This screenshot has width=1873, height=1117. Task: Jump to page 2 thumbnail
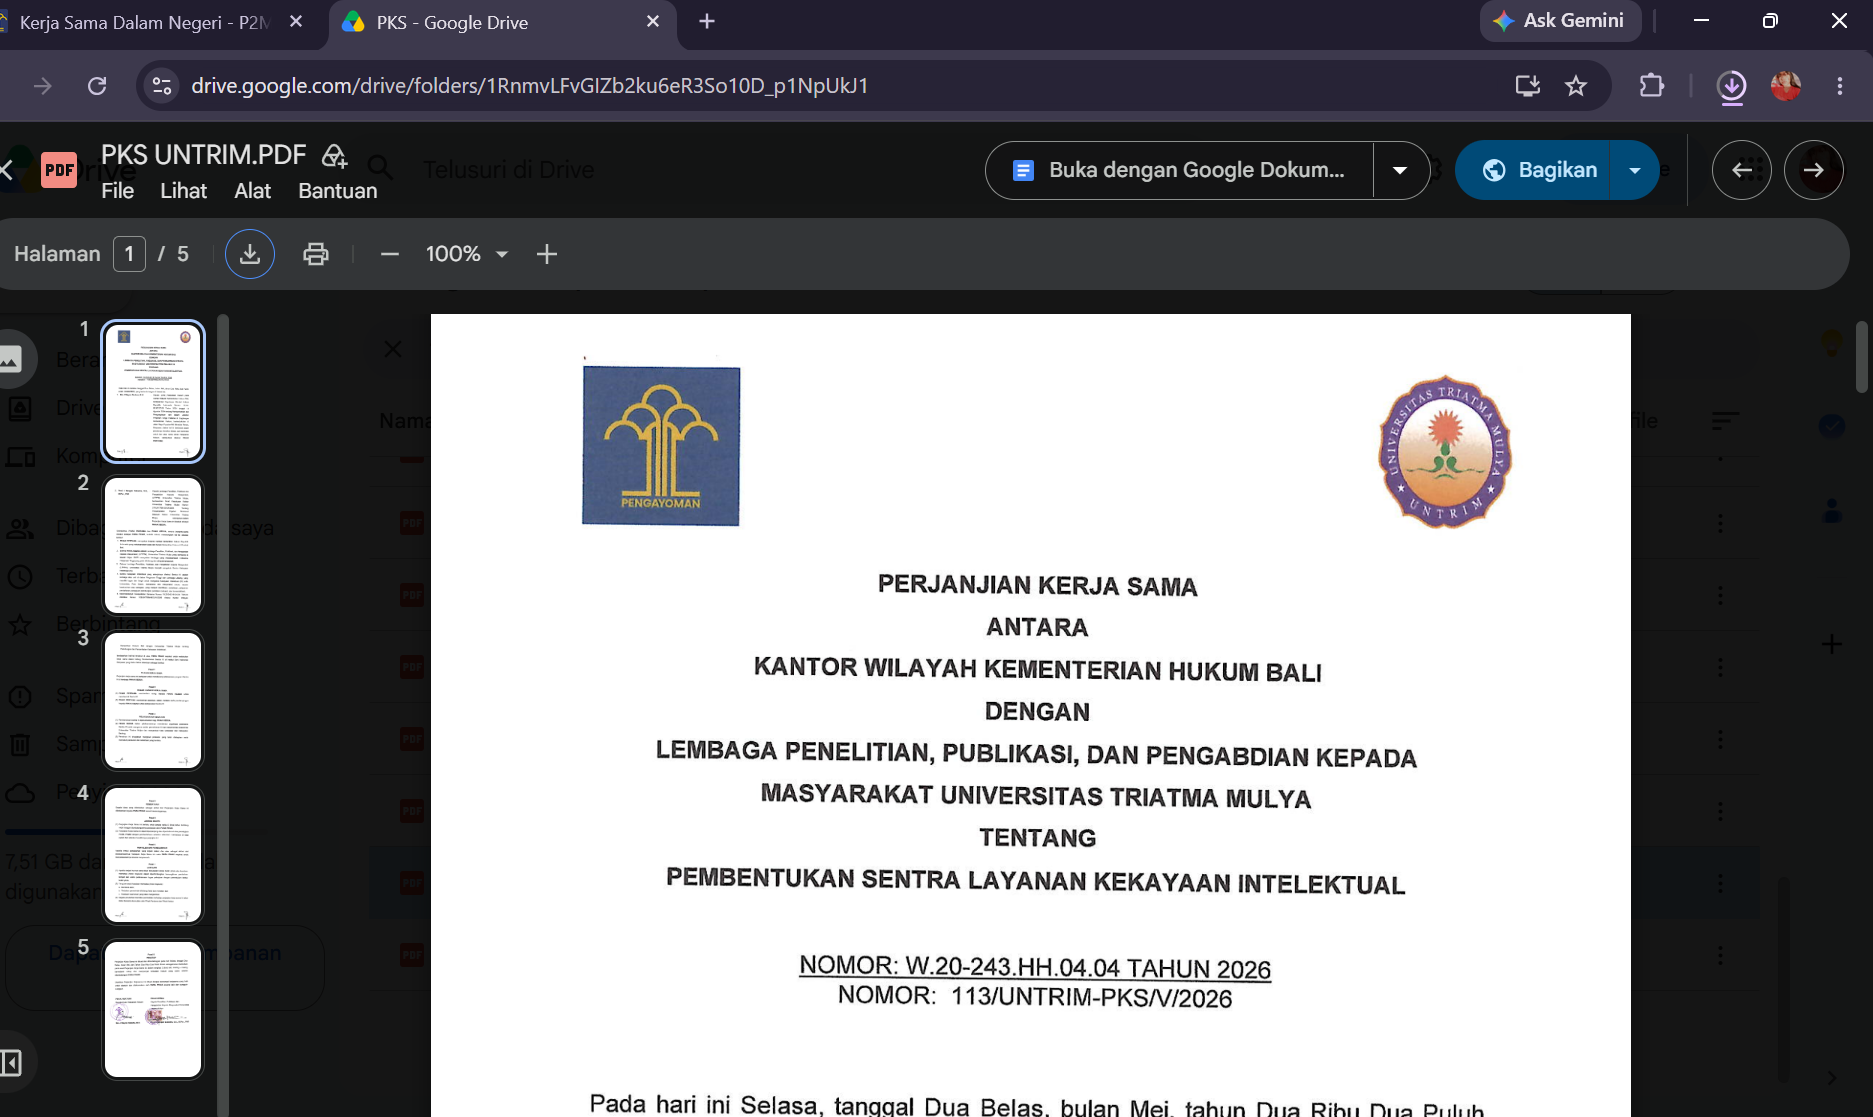[153, 545]
